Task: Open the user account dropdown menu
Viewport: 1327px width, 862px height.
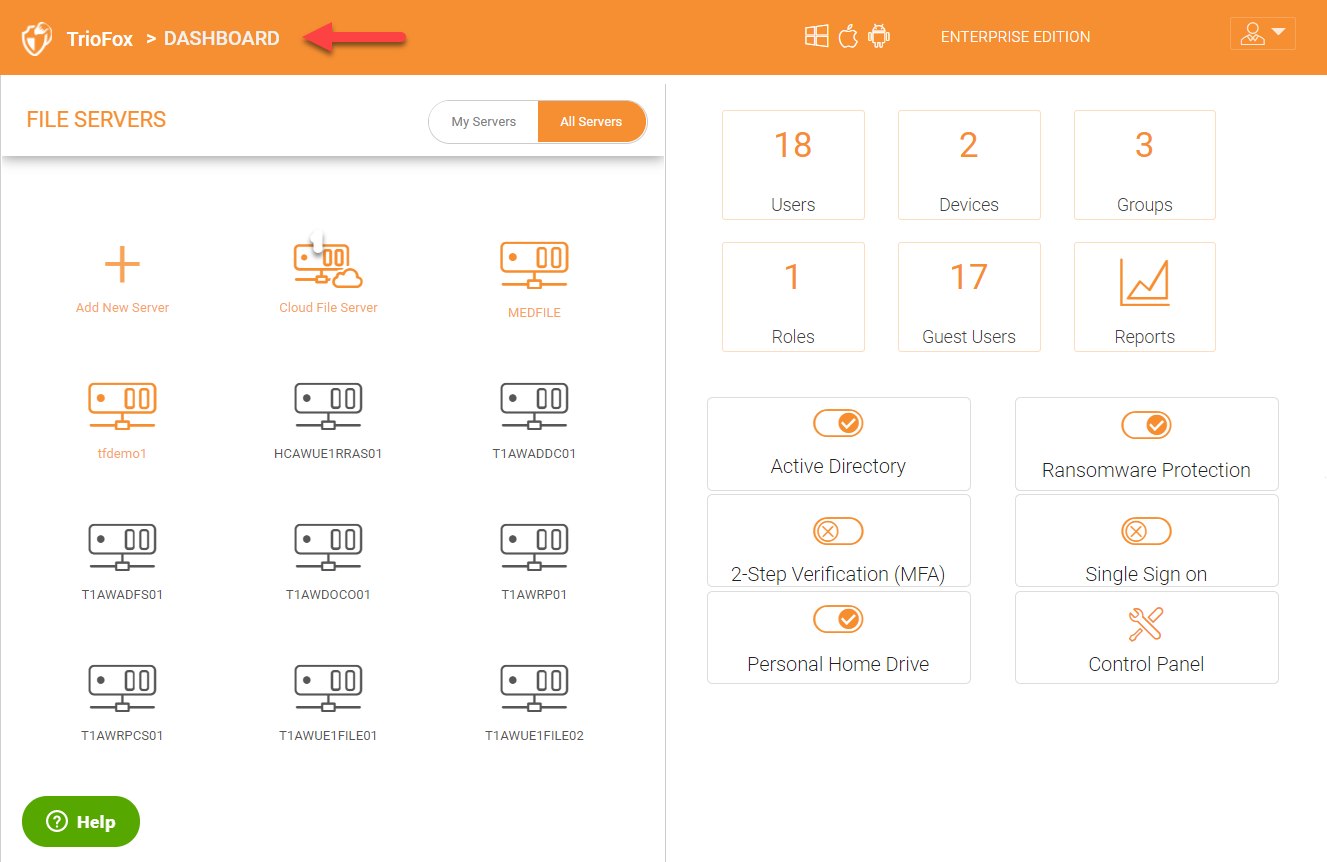Action: (1263, 34)
